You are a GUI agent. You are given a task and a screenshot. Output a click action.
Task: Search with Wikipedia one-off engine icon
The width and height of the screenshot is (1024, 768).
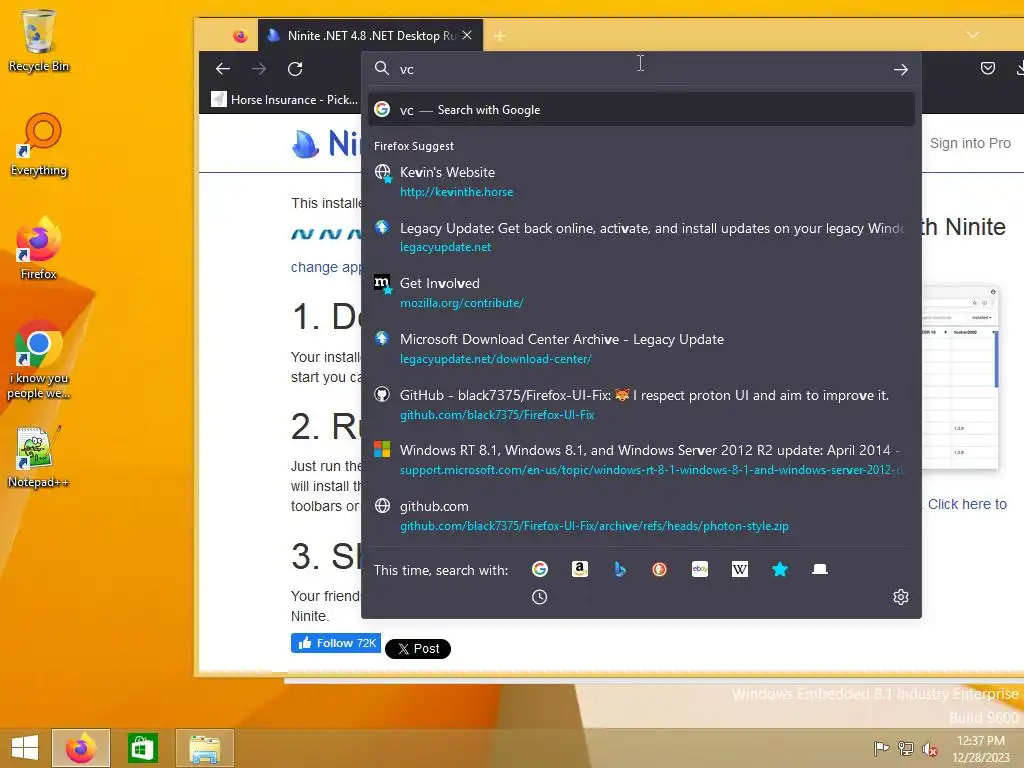pyautogui.click(x=739, y=569)
